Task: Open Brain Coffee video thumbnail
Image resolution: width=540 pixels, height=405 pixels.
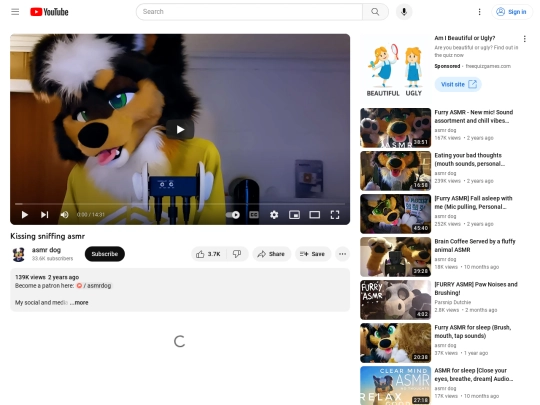Action: (x=395, y=257)
